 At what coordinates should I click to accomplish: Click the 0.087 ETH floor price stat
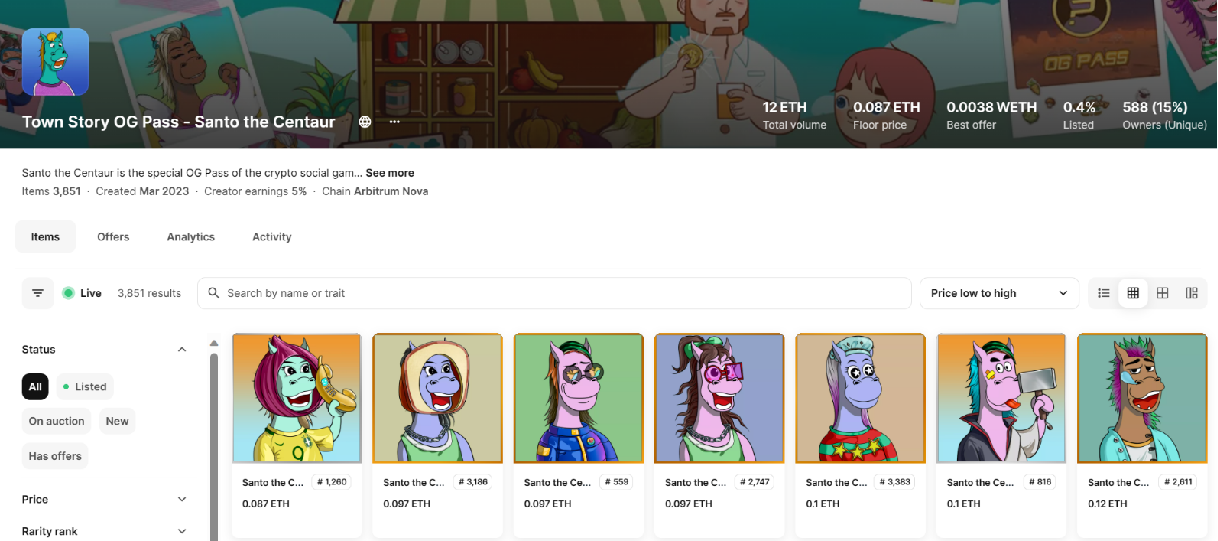tap(886, 115)
